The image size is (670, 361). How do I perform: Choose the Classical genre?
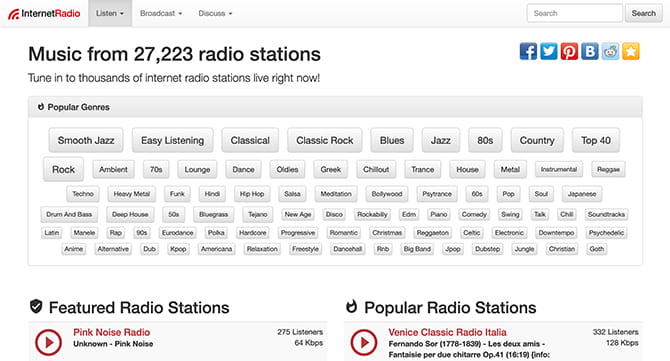[x=250, y=140]
